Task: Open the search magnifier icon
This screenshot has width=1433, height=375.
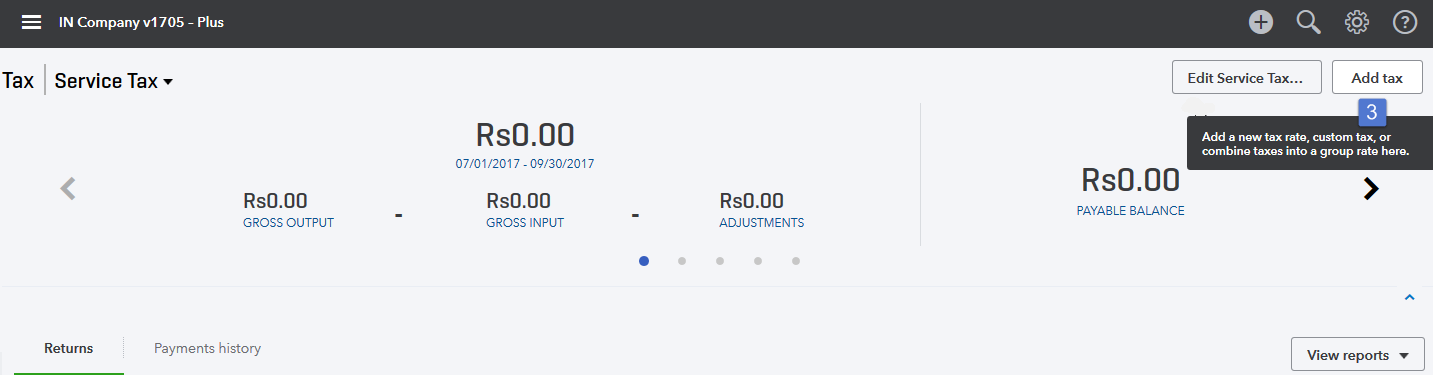Action: tap(1309, 22)
